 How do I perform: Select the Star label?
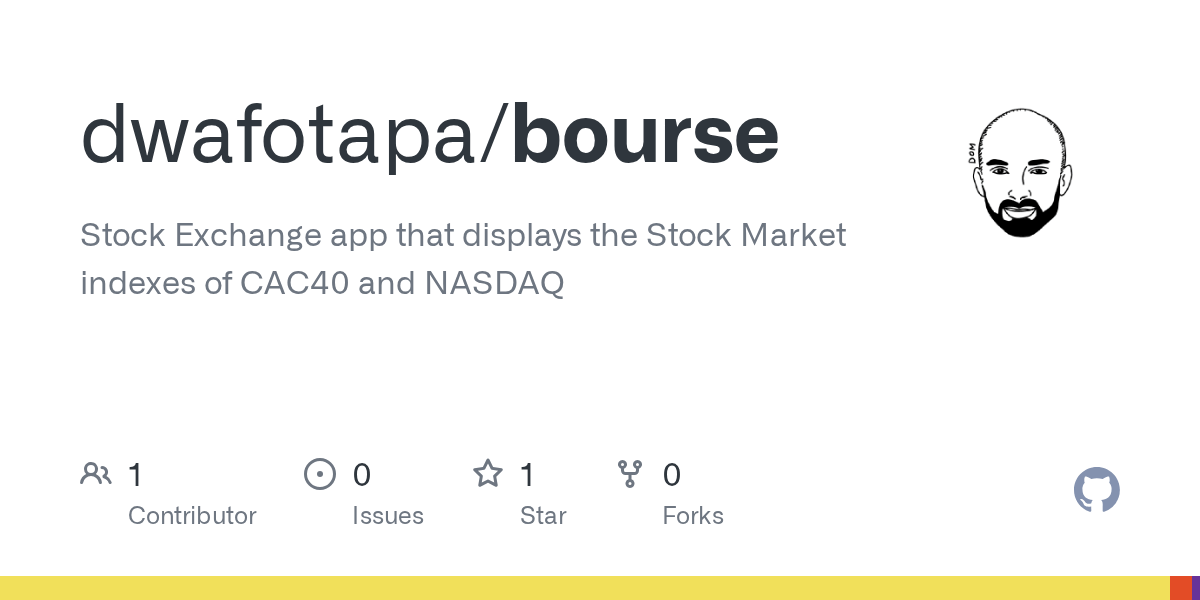[543, 516]
